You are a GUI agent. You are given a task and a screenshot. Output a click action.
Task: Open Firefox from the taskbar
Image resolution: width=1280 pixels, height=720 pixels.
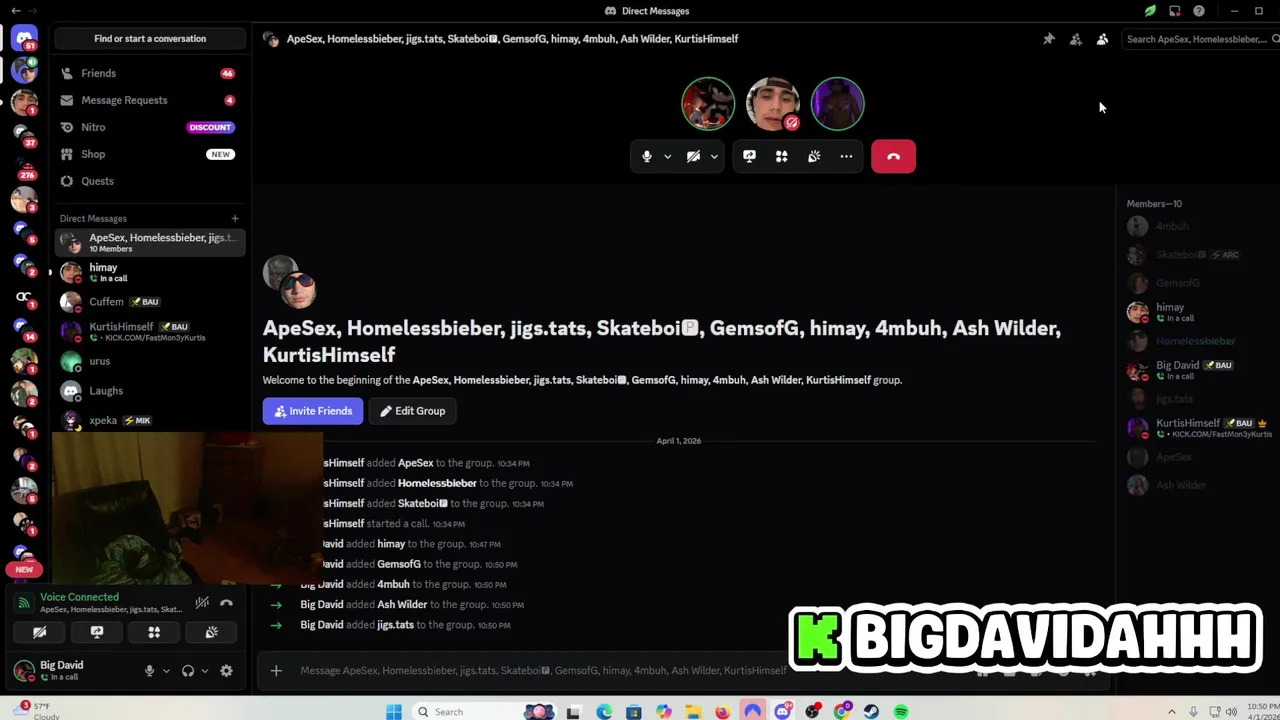[x=722, y=712]
